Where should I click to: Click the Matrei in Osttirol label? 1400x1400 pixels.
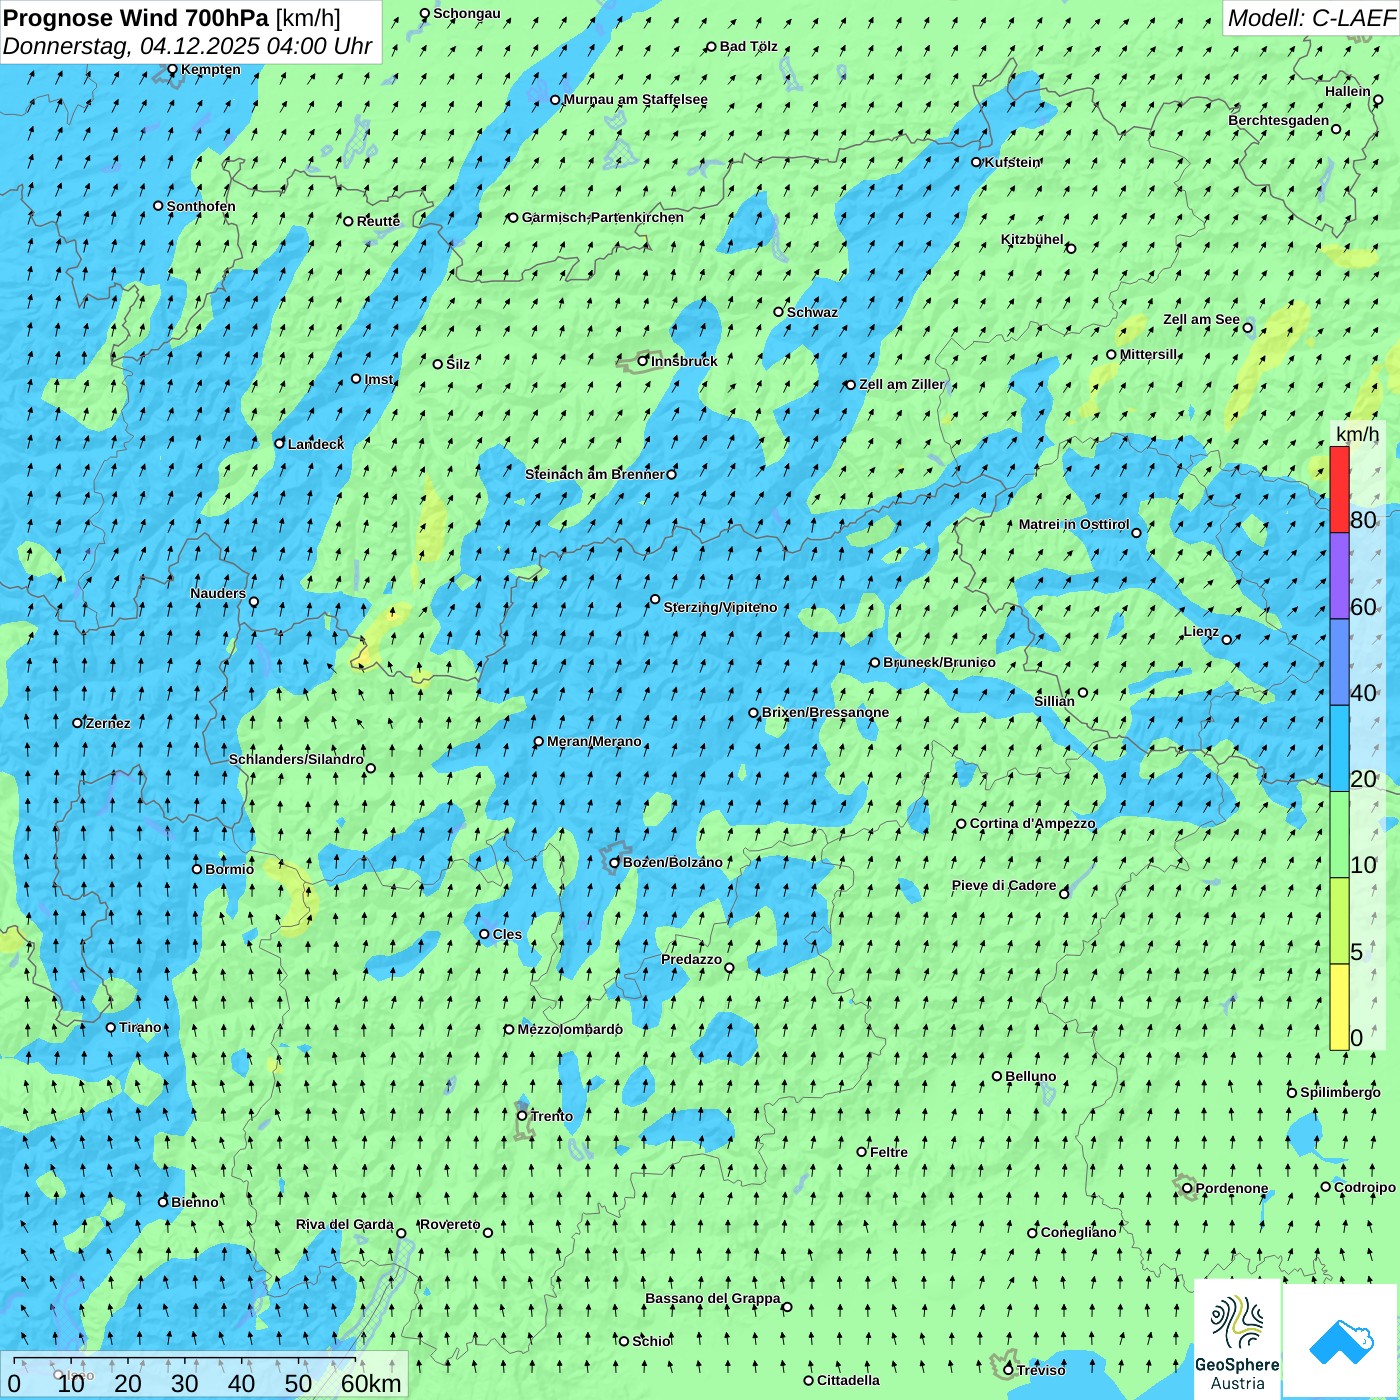[x=1073, y=524]
